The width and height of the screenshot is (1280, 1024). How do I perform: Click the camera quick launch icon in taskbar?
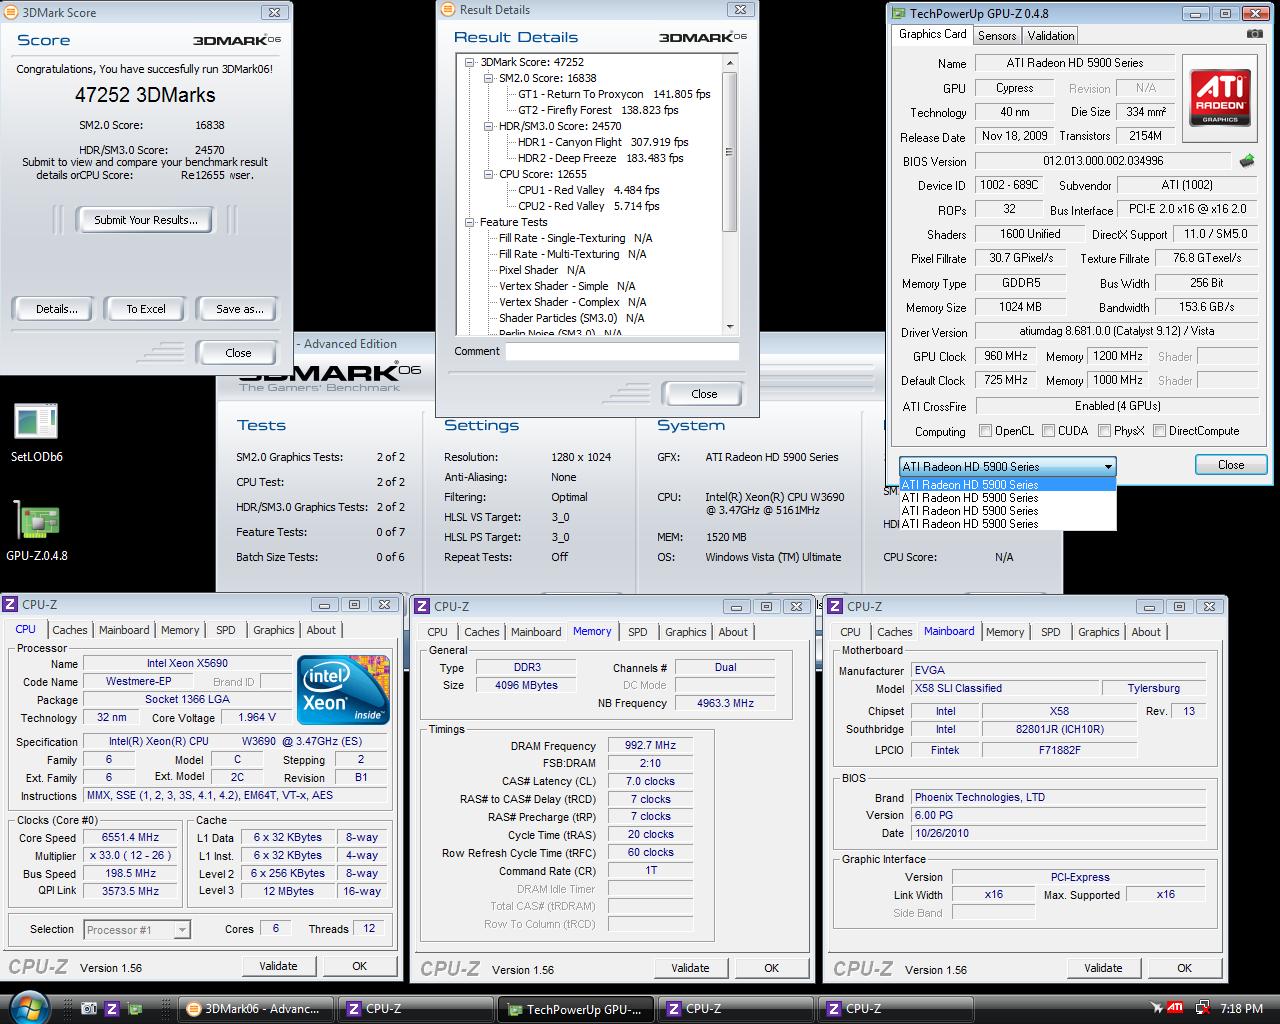89,1009
